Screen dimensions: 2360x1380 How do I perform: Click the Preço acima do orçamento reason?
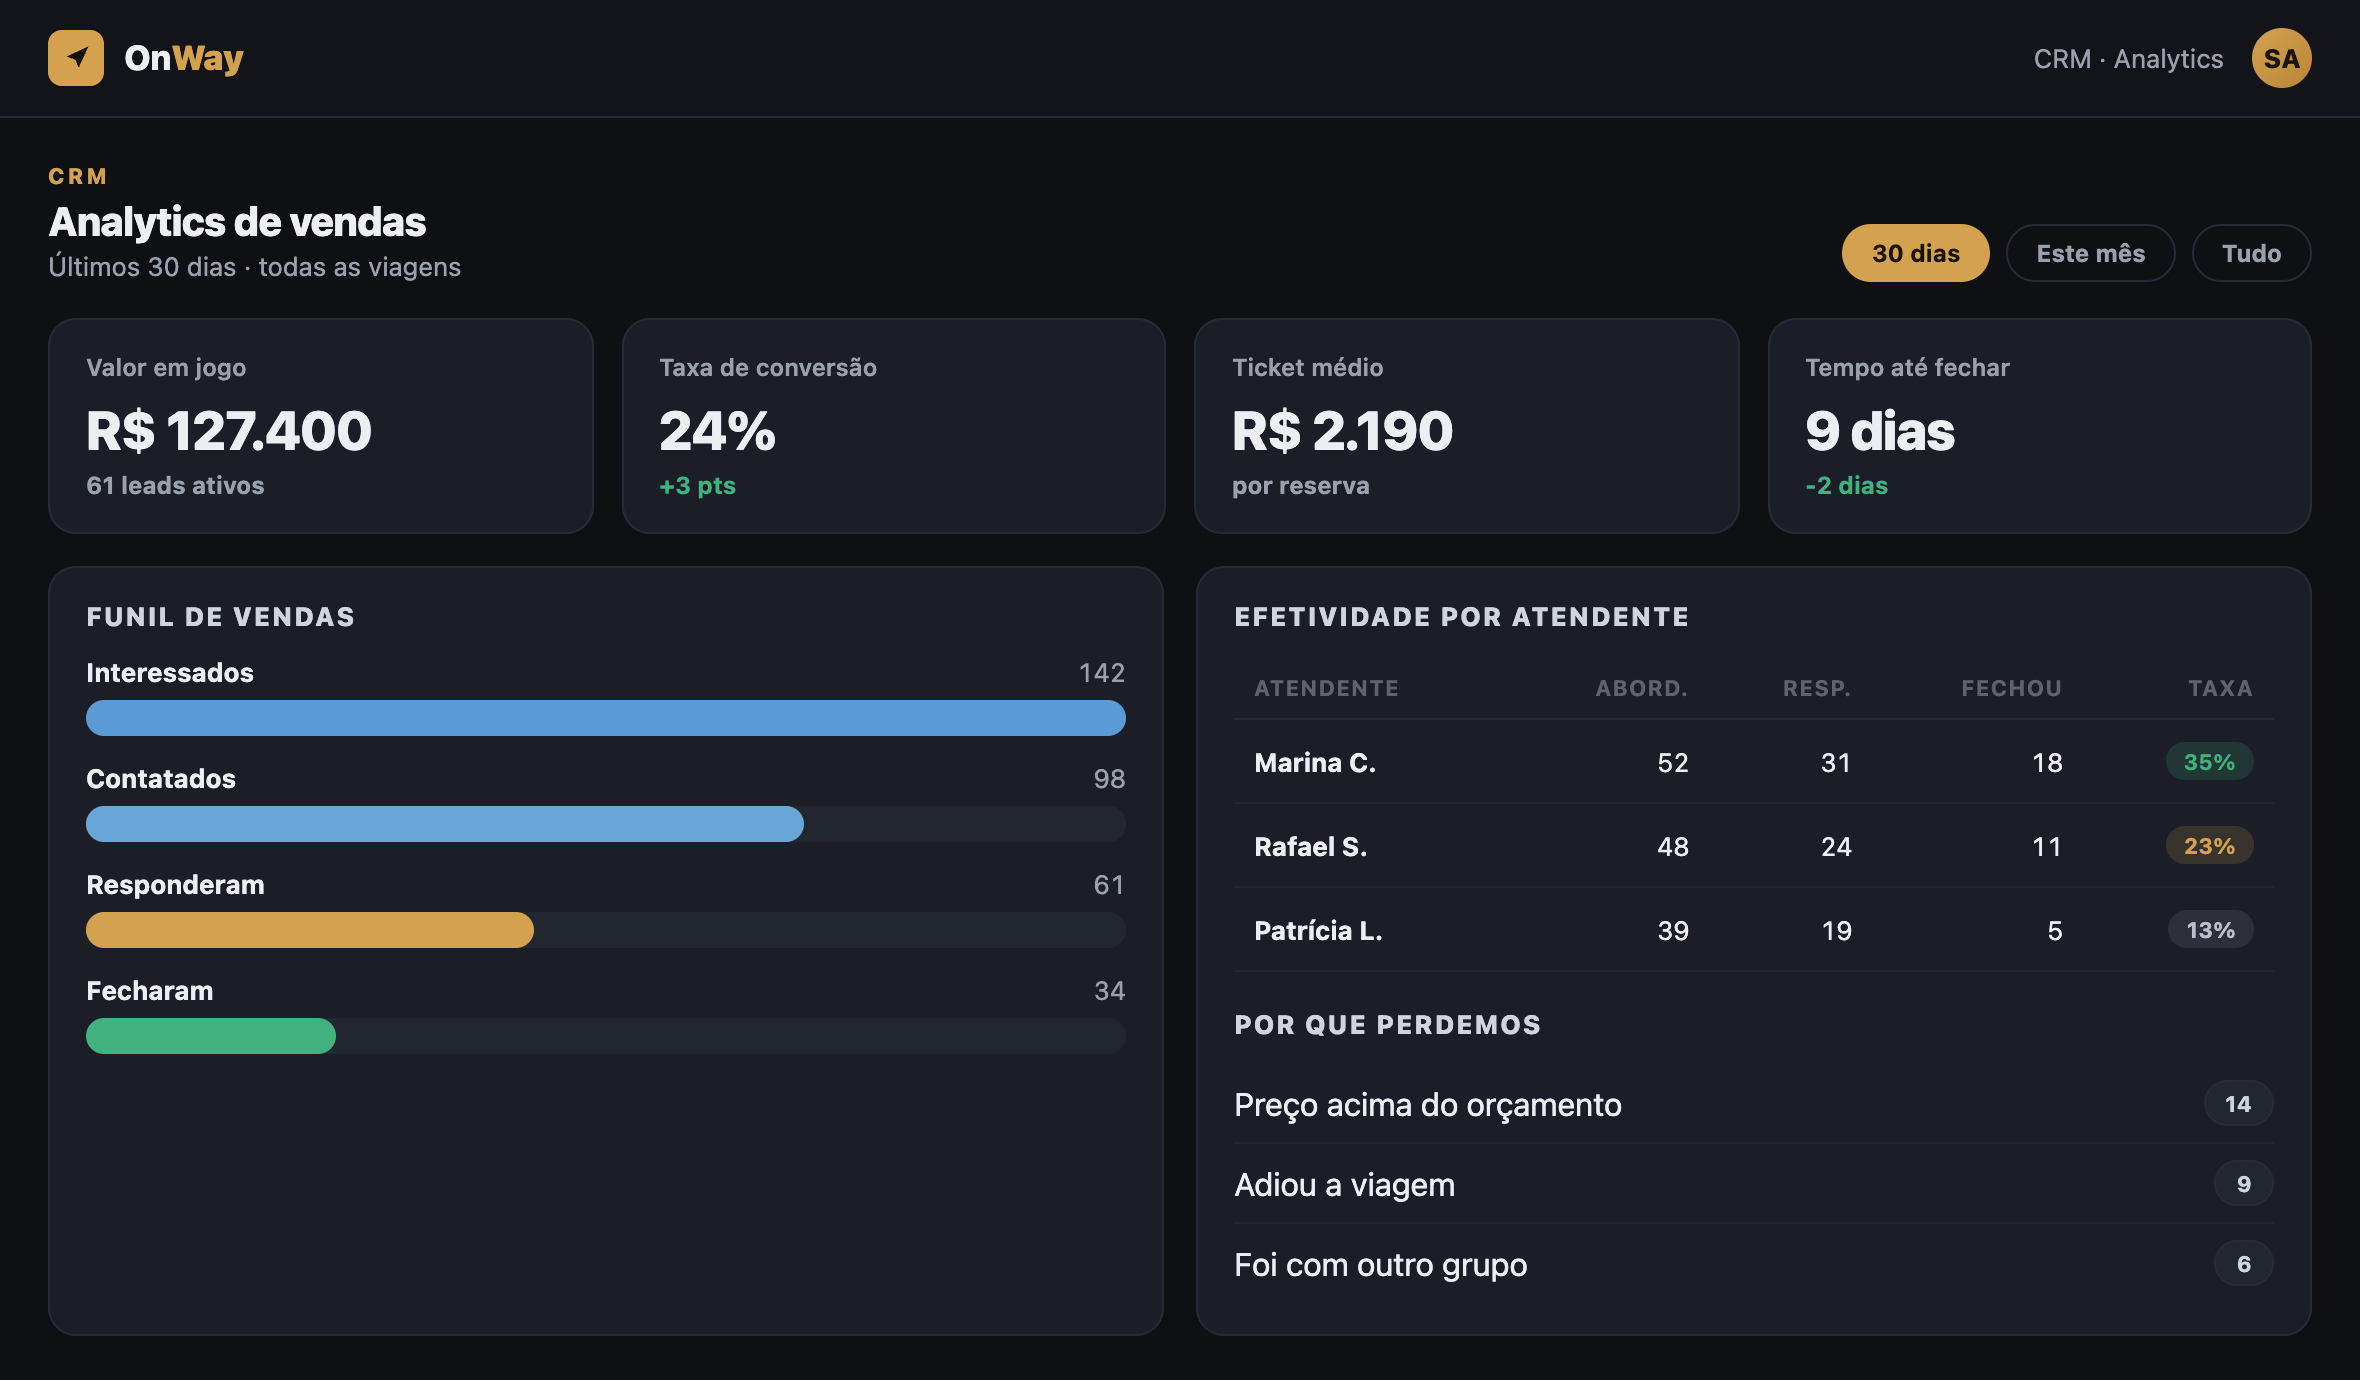pos(1427,1104)
